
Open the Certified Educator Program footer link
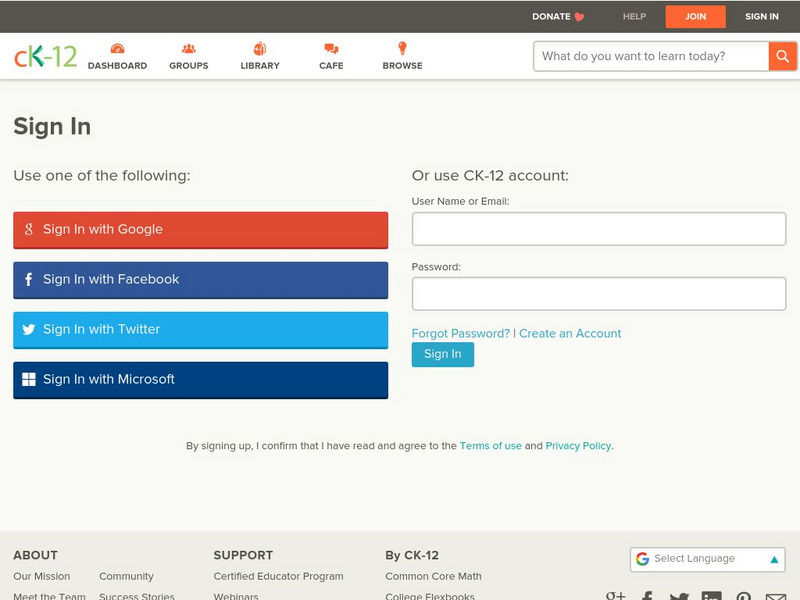(278, 577)
